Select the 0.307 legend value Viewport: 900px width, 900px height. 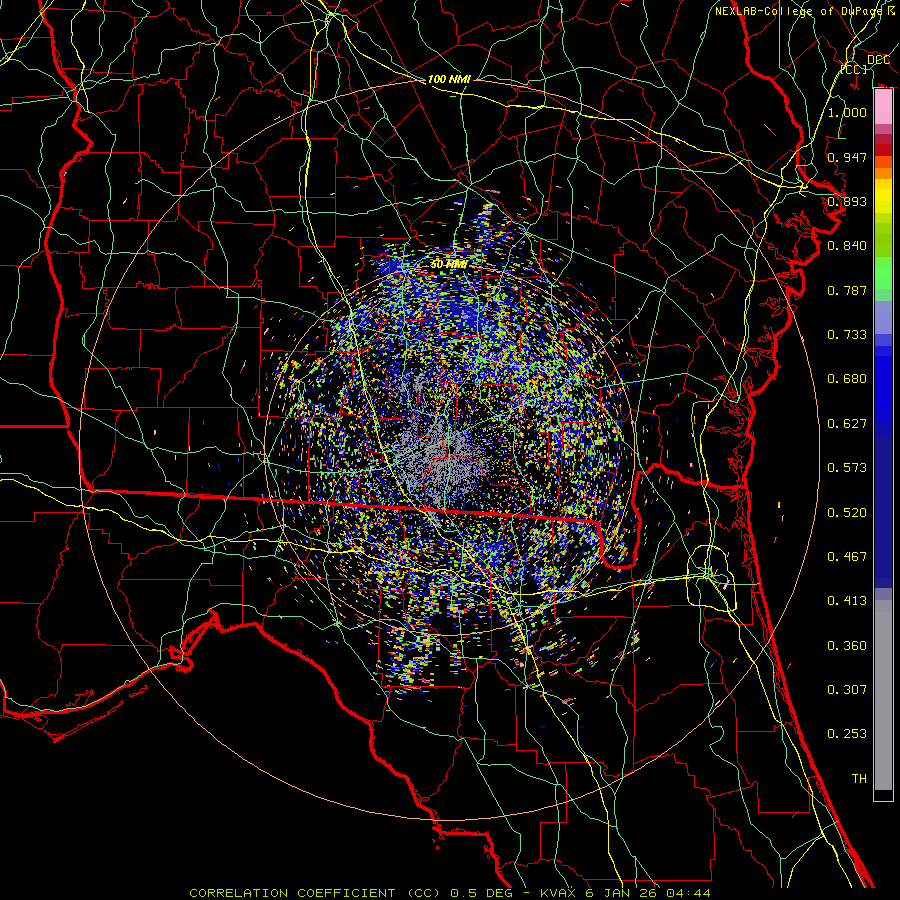coord(847,690)
